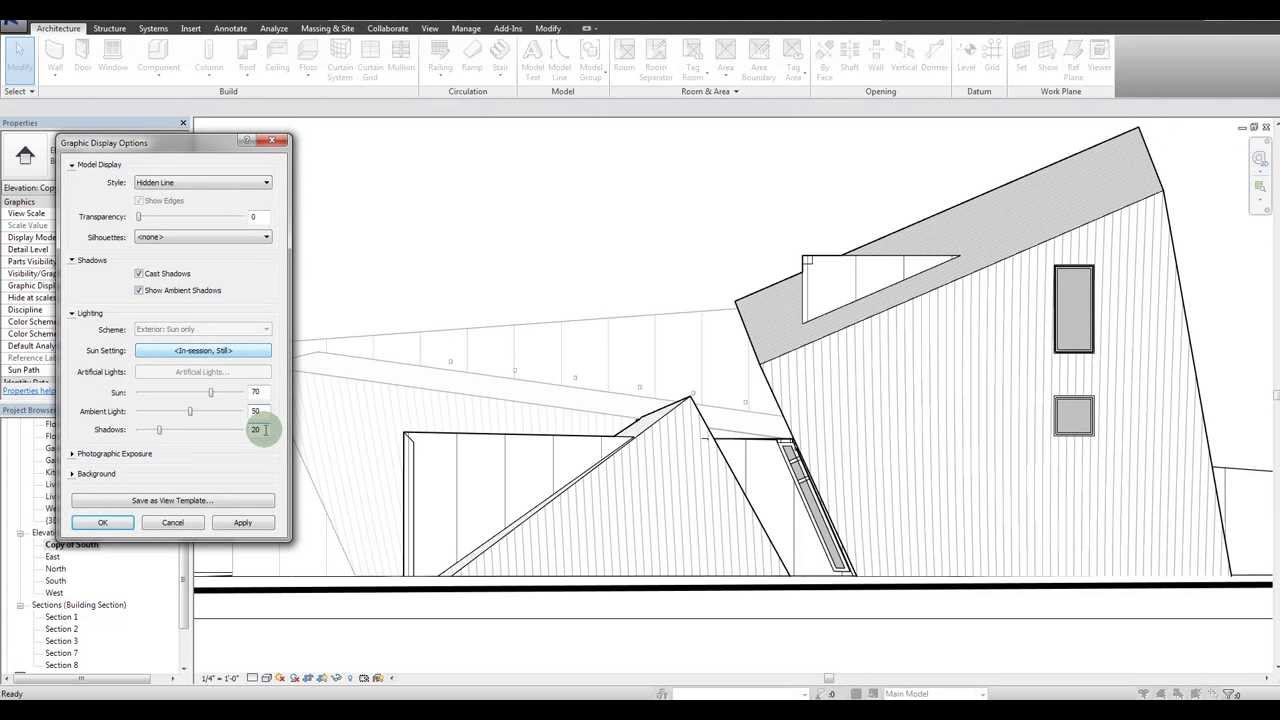
Task: Expand the Photographic Exposure section
Action: pos(72,454)
